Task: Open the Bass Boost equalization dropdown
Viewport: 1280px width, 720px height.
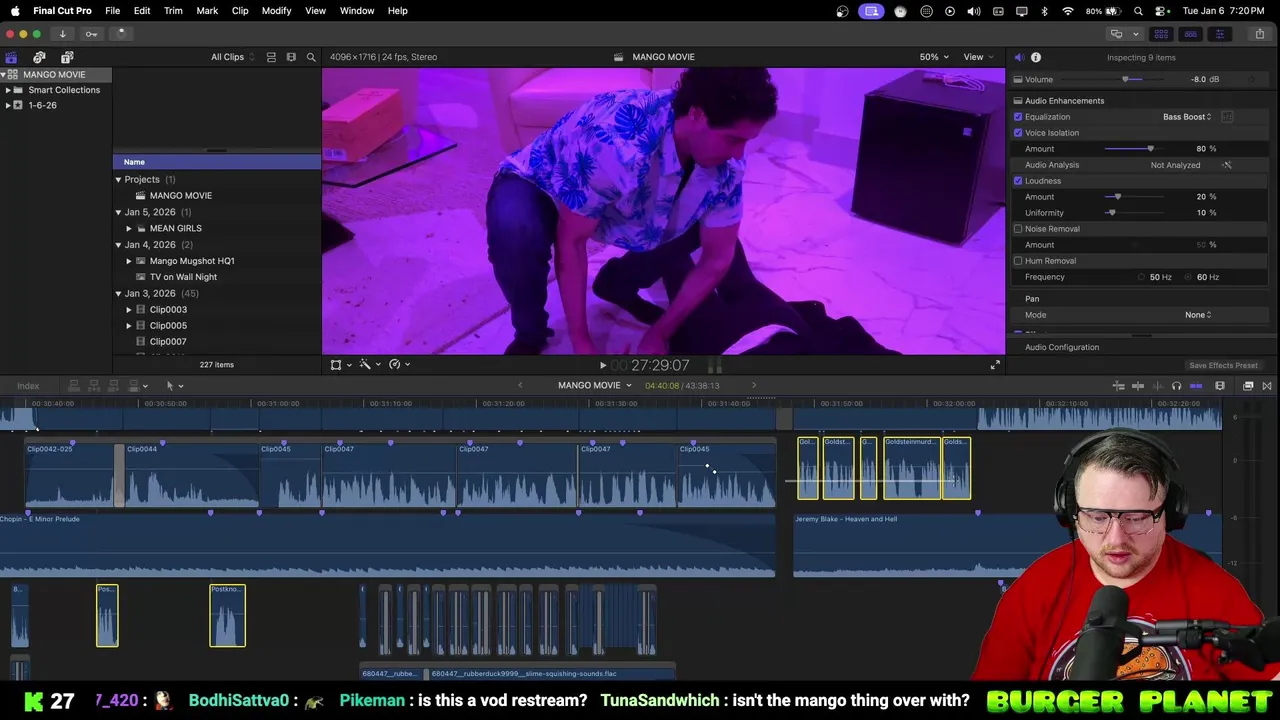Action: tap(1187, 117)
